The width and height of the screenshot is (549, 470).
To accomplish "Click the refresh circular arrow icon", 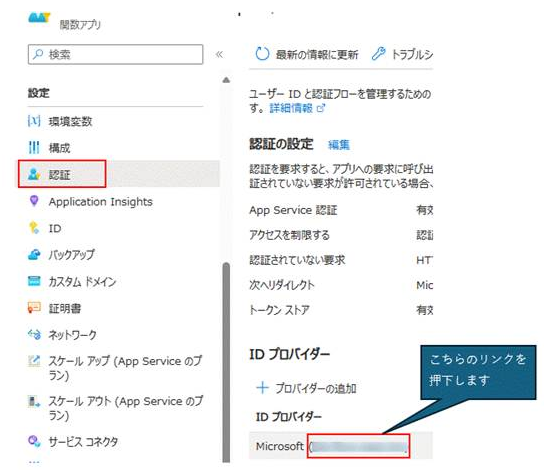I will point(262,54).
